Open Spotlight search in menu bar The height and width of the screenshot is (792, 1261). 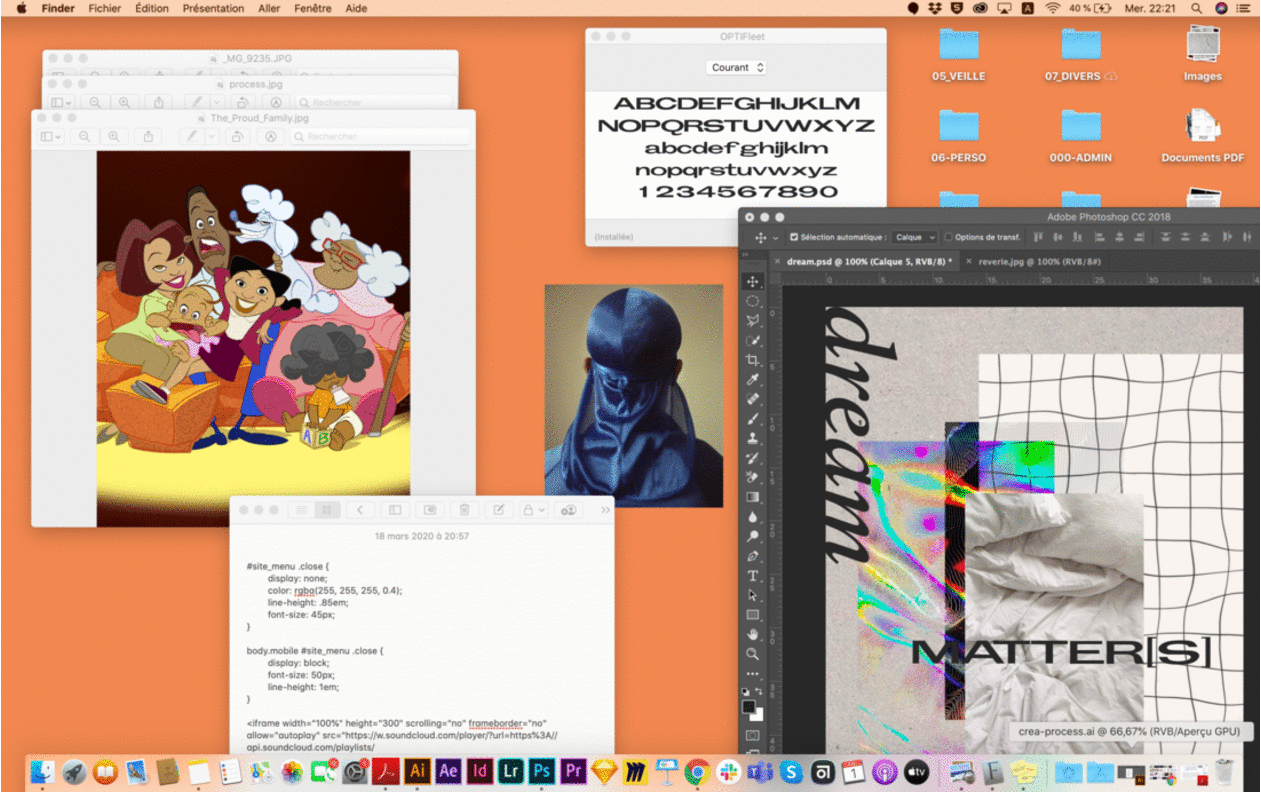tap(1197, 8)
